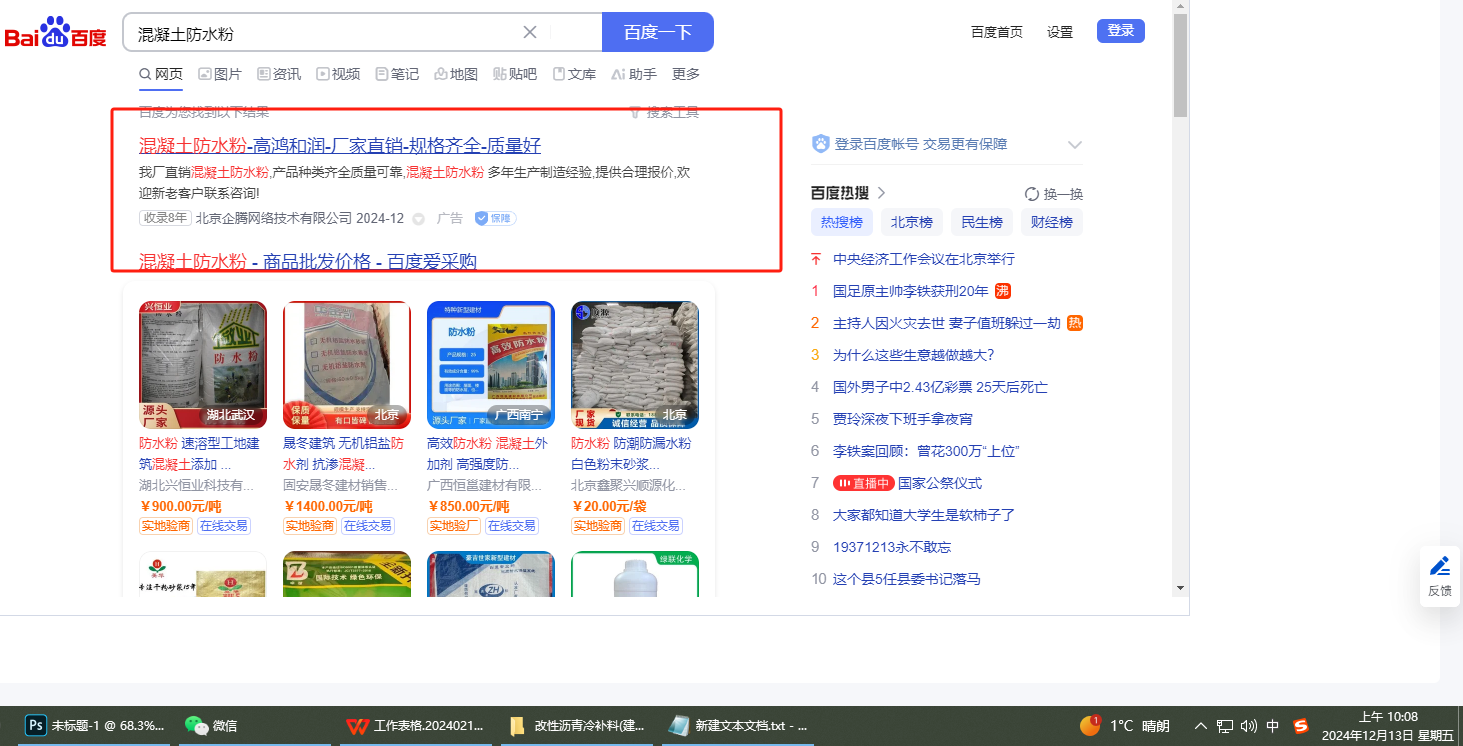Screen dimensions: 1463x746
Task: Switch the 中 input language indicator
Action: pos(1273,726)
